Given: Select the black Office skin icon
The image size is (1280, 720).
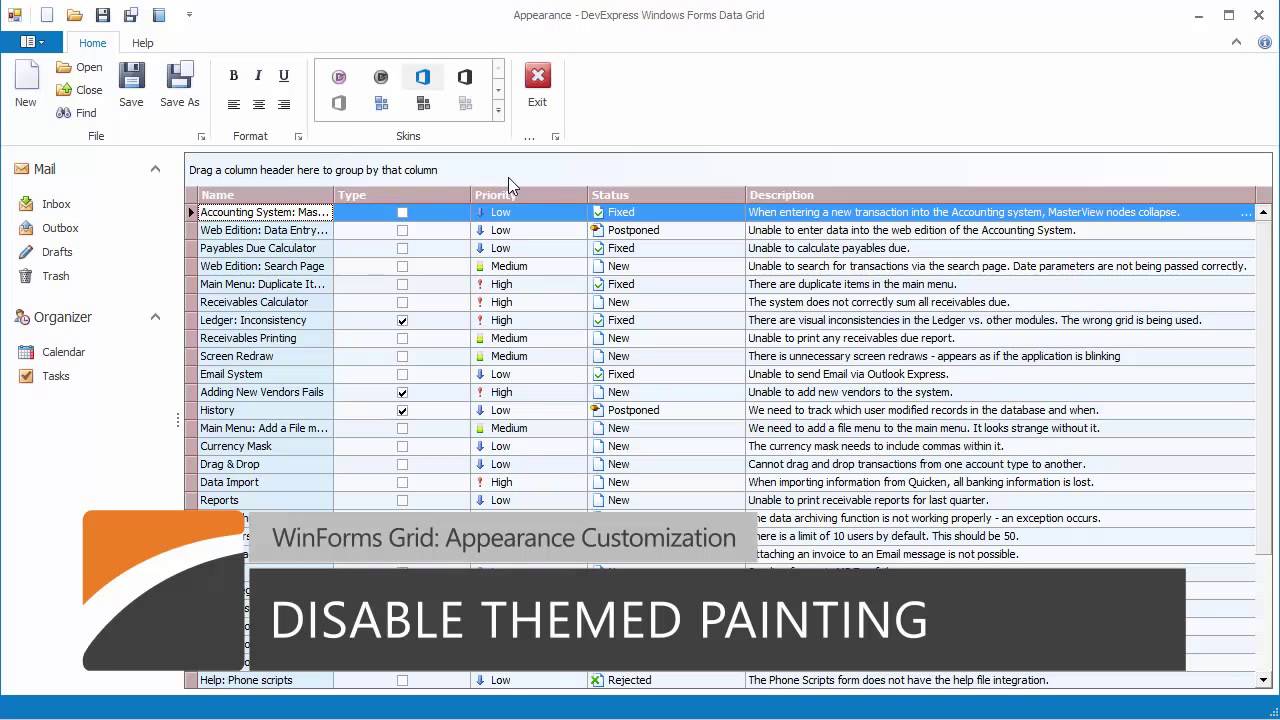Looking at the screenshot, I should click(465, 77).
